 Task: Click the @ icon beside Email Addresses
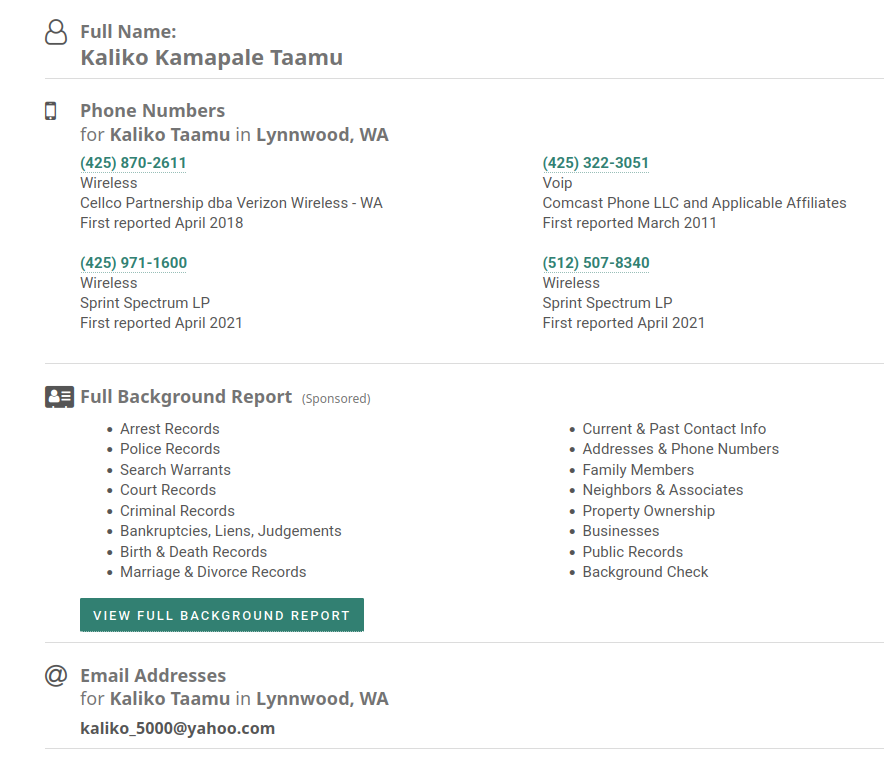56,676
